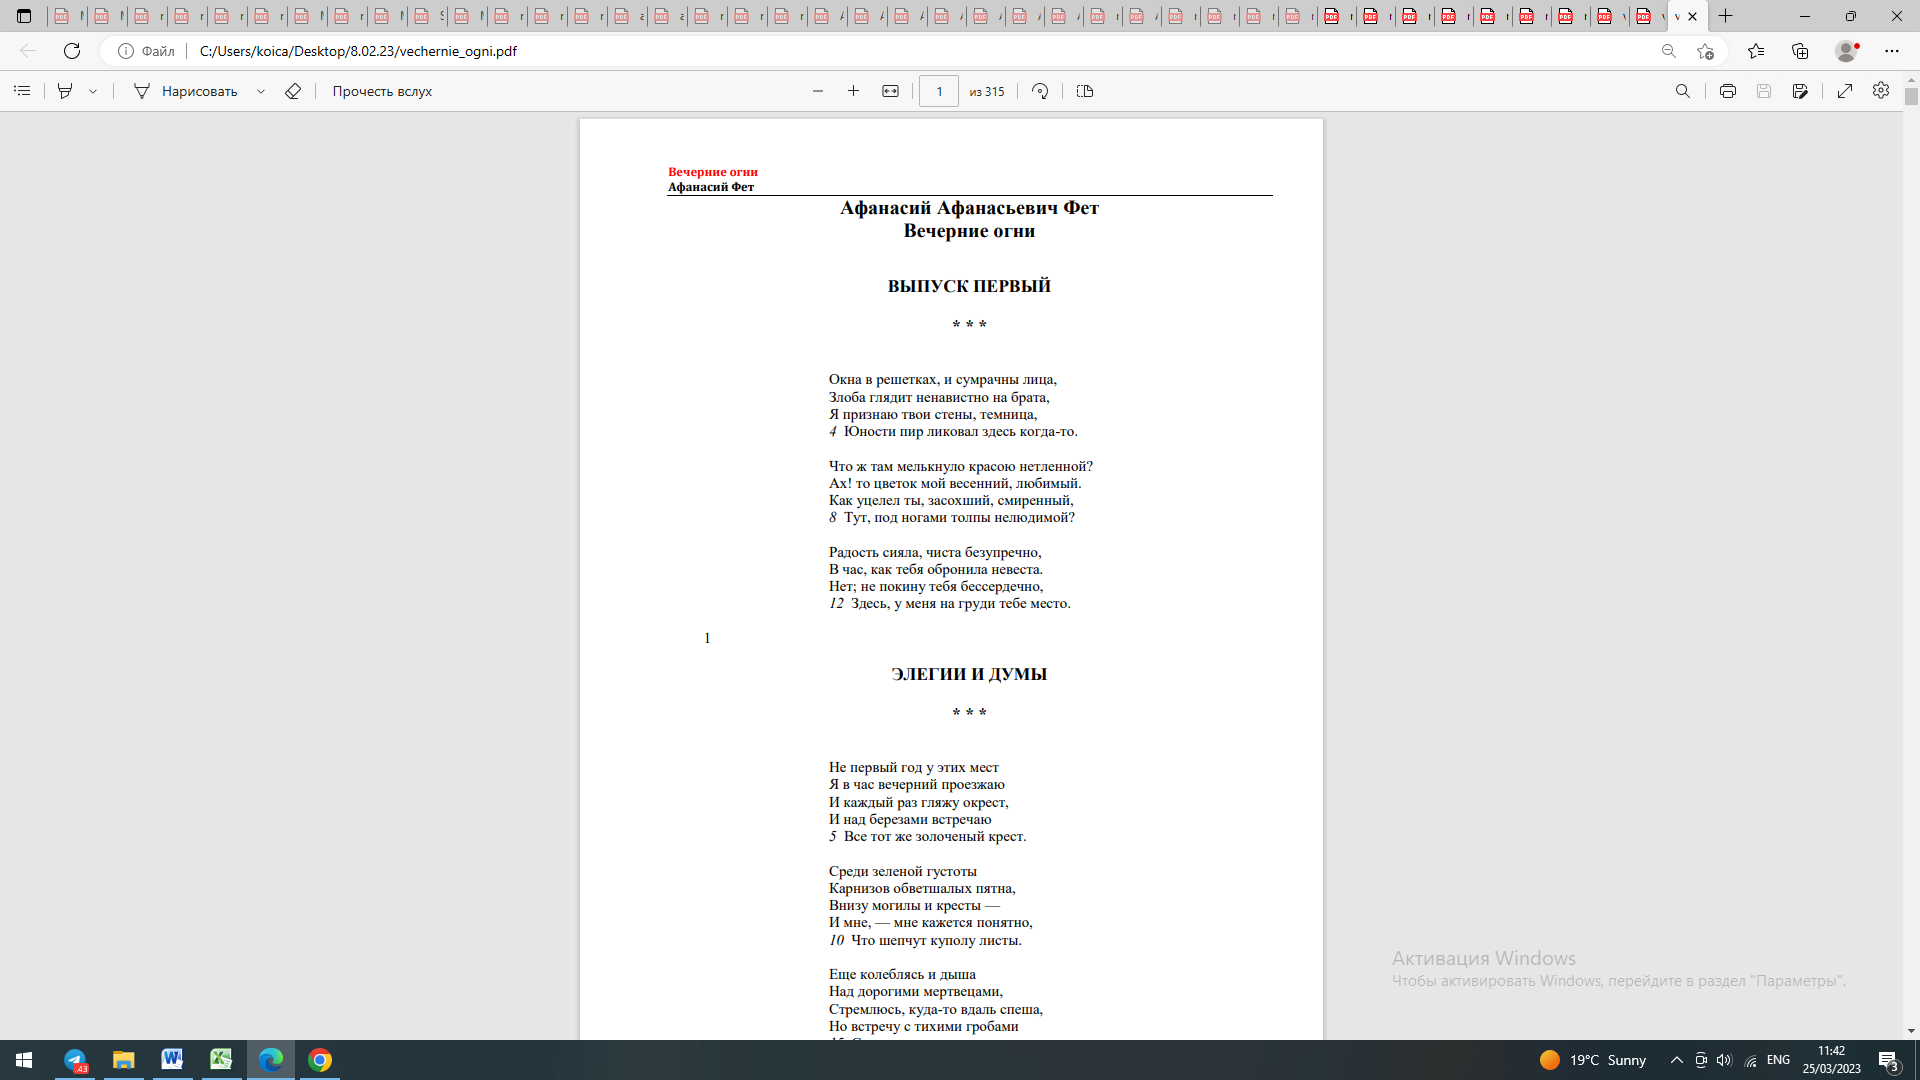Zoom in with the plus button
This screenshot has height=1080, width=1920.
(x=853, y=91)
